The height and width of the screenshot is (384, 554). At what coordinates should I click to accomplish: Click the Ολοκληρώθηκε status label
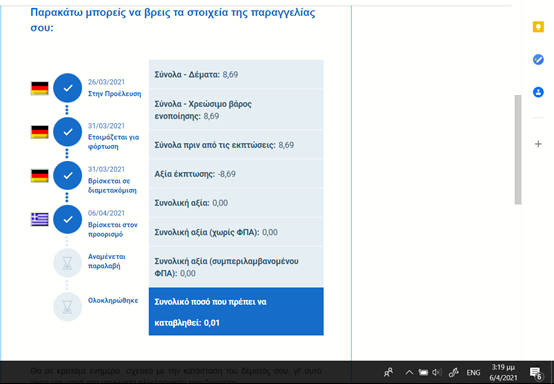coord(113,301)
